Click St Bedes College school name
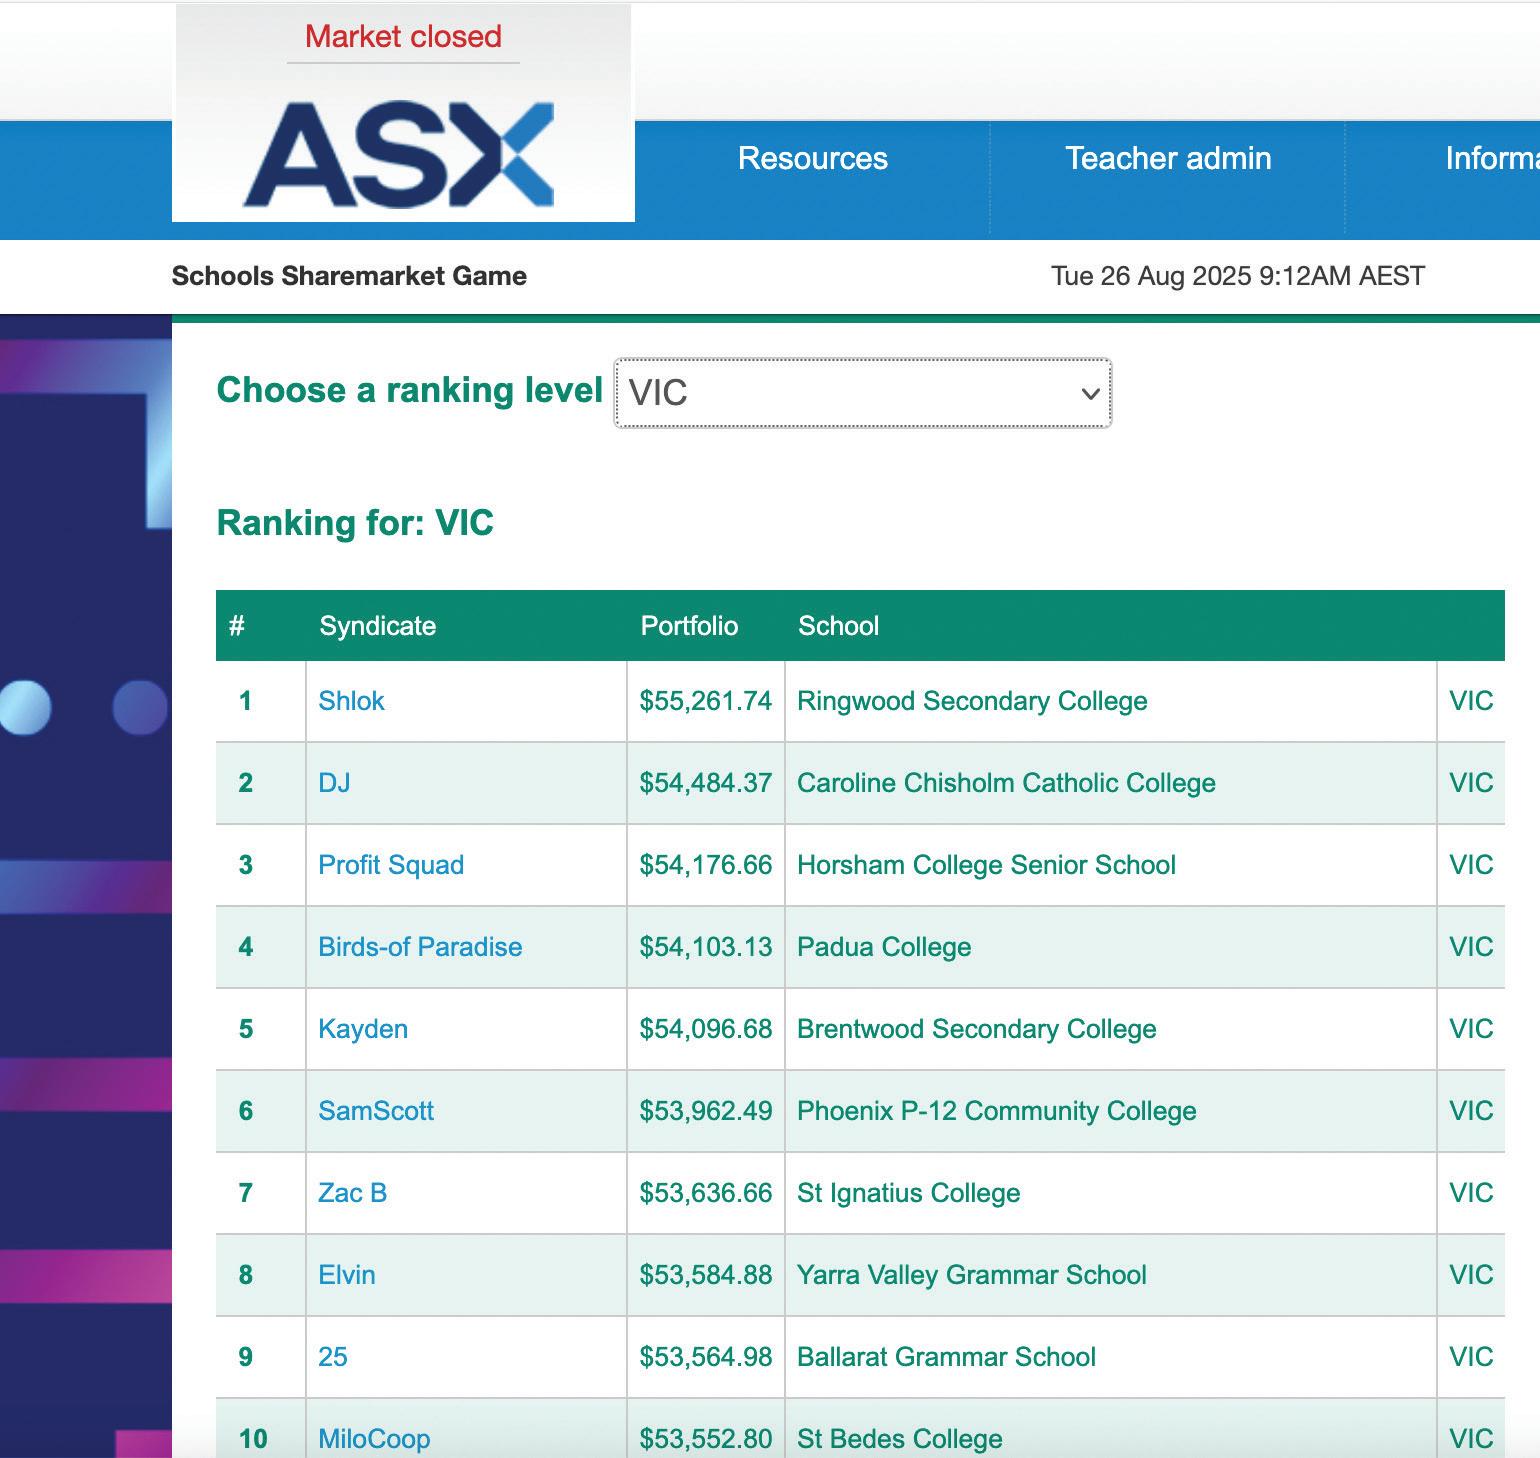 [900, 1439]
